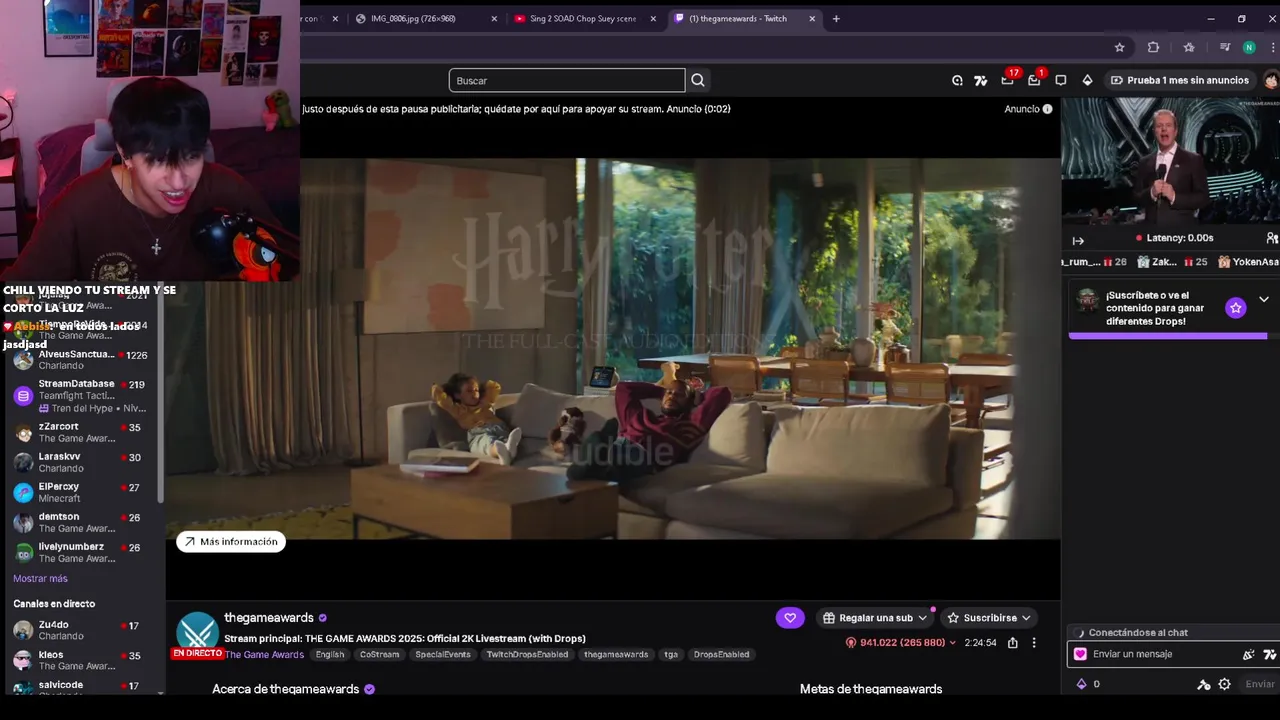Share the stream via share icon
Image resolution: width=1280 pixels, height=720 pixels.
coord(1012,643)
